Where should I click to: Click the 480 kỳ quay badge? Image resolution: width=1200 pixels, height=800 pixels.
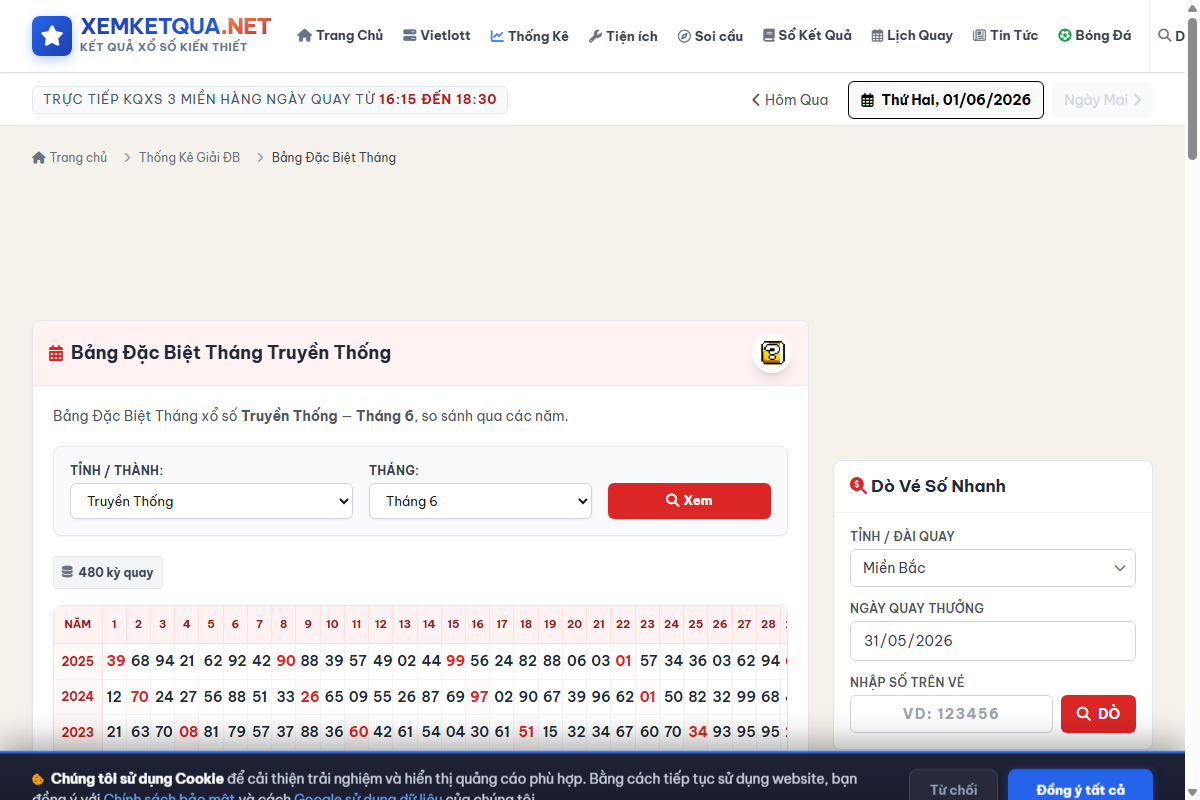(x=108, y=573)
